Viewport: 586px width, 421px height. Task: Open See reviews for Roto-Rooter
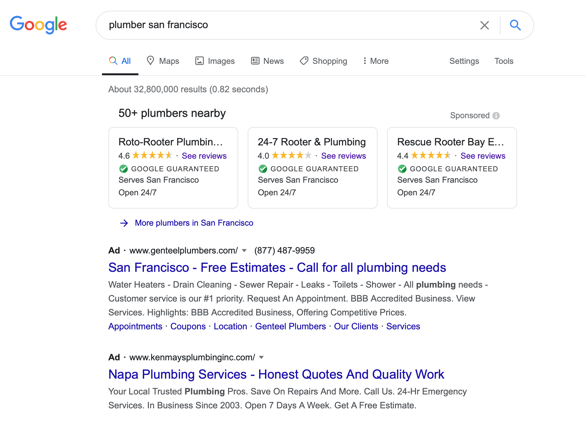(x=204, y=156)
